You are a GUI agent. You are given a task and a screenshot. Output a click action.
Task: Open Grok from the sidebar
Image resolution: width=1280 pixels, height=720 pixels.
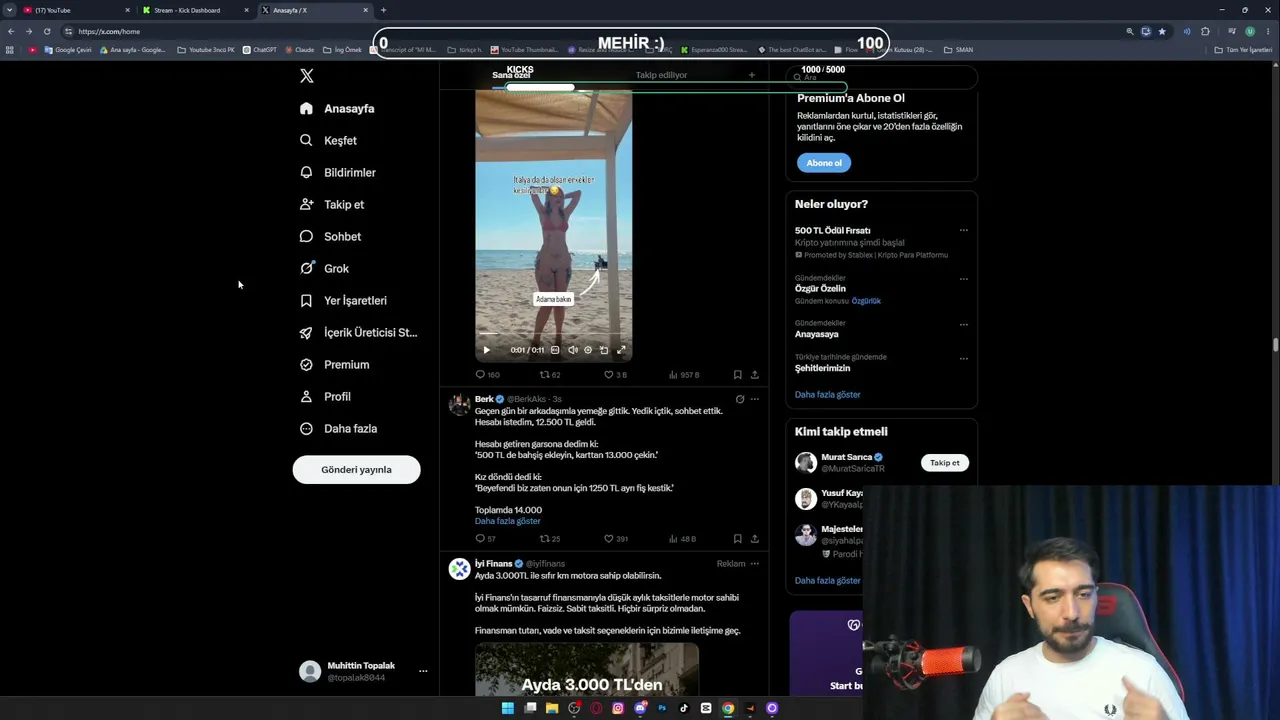coord(325,268)
